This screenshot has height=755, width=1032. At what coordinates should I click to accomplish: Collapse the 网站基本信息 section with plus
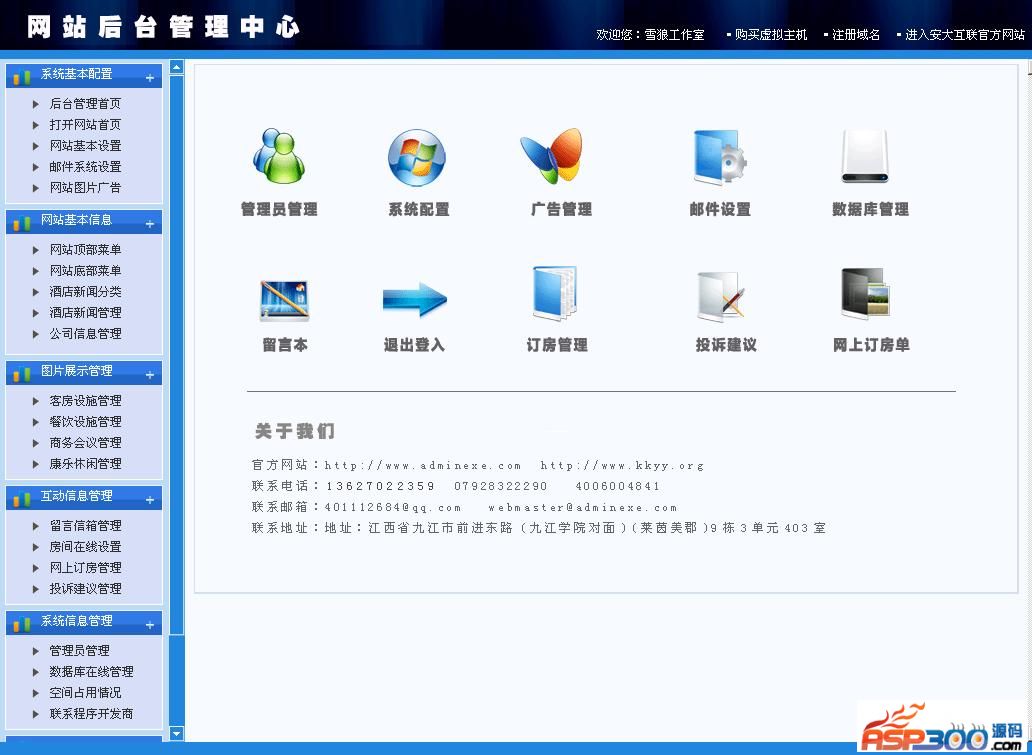(x=150, y=224)
